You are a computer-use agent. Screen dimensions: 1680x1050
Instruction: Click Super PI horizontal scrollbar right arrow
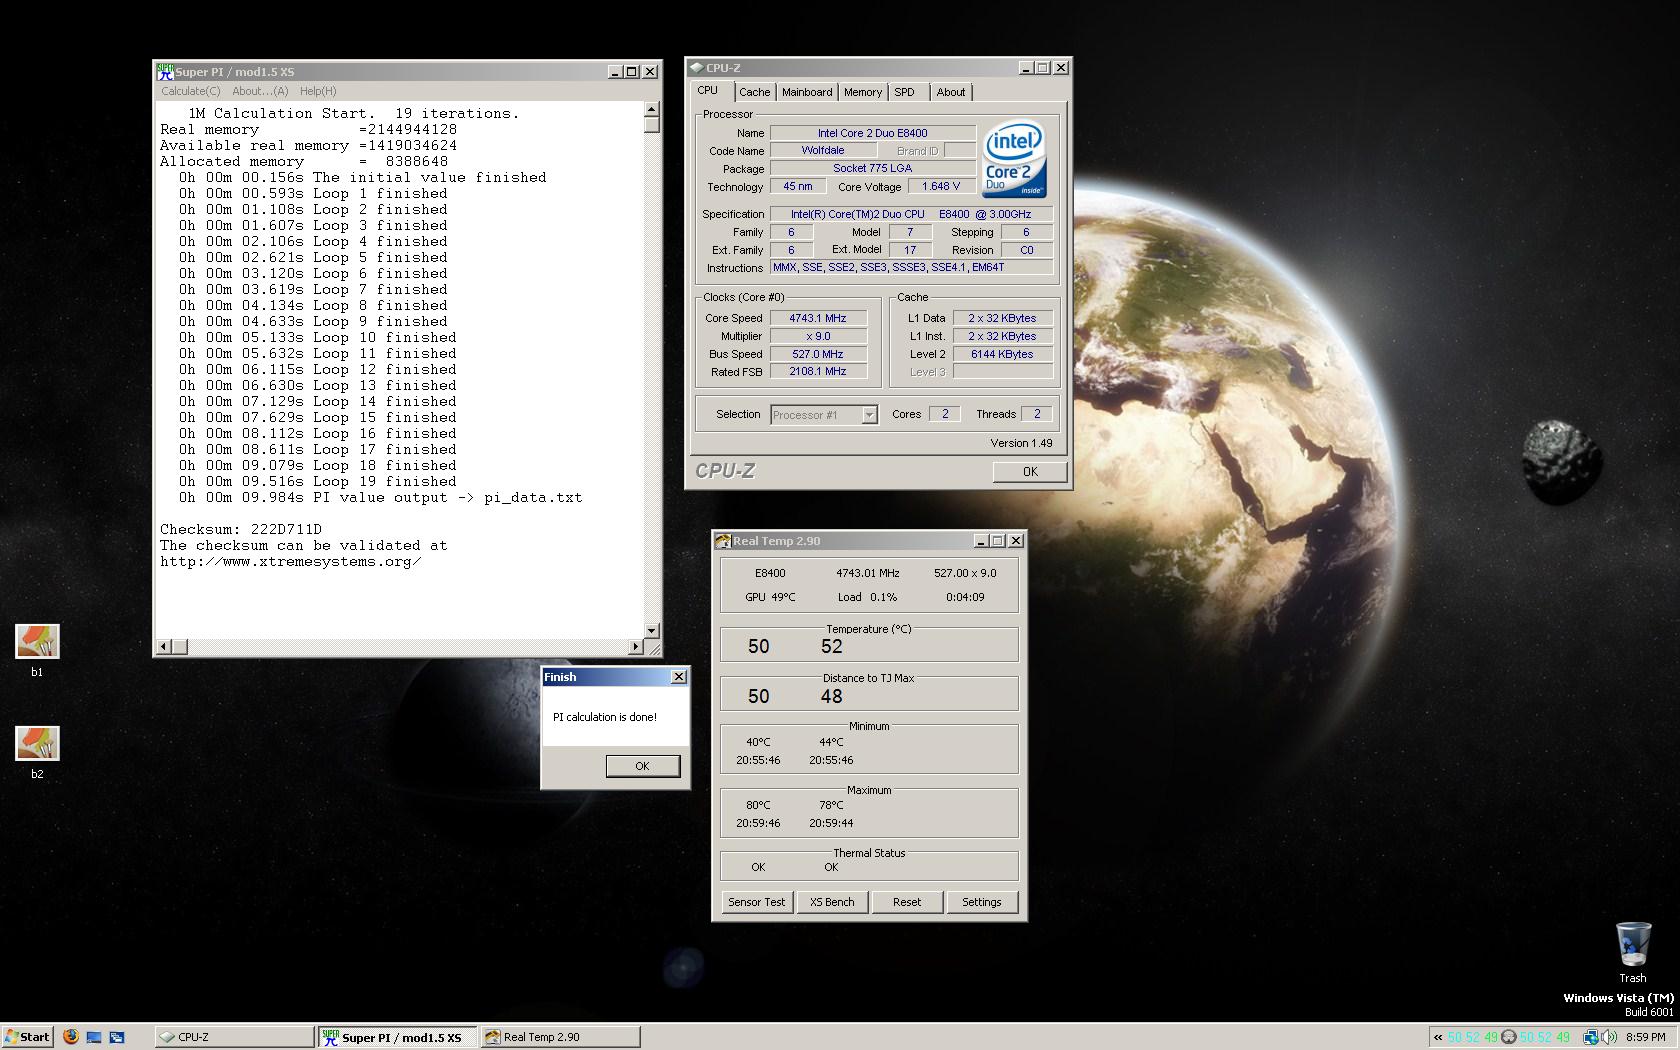636,647
